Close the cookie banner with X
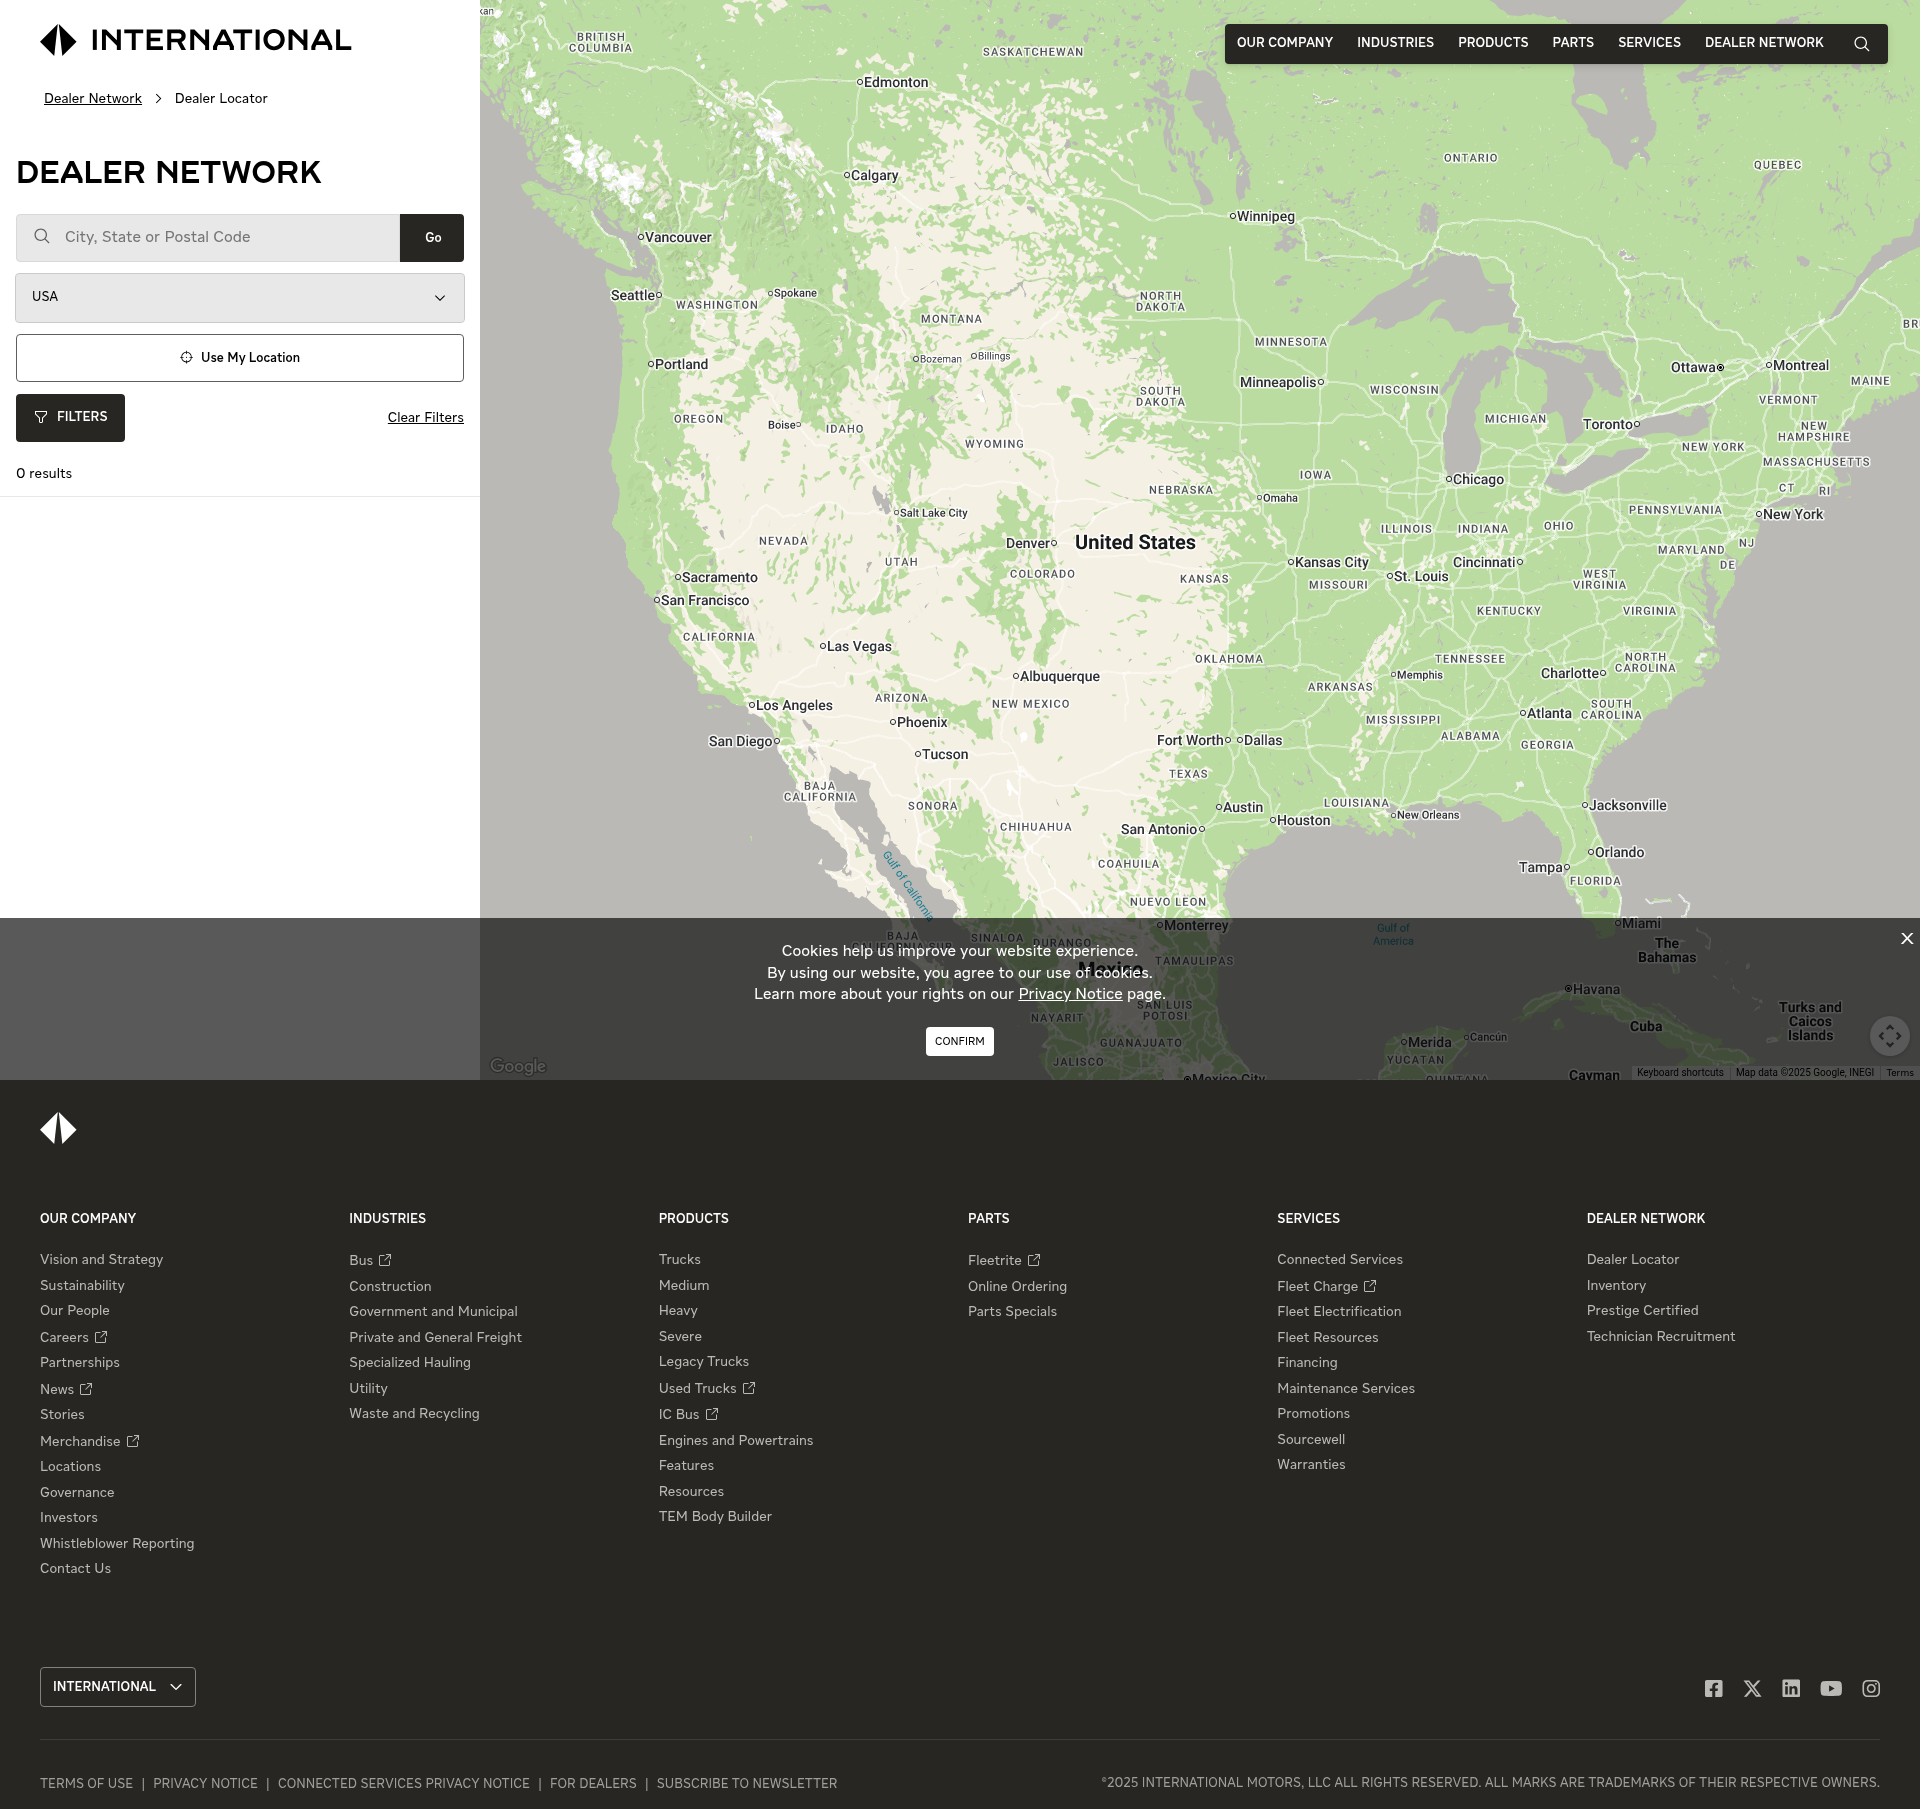Image resolution: width=1928 pixels, height=1809 pixels. [1907, 938]
